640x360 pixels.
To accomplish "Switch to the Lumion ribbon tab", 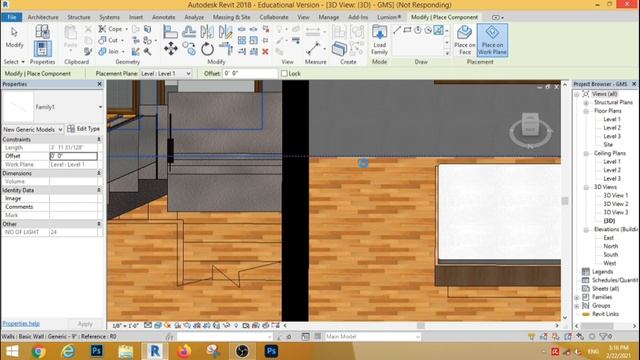I will click(389, 17).
